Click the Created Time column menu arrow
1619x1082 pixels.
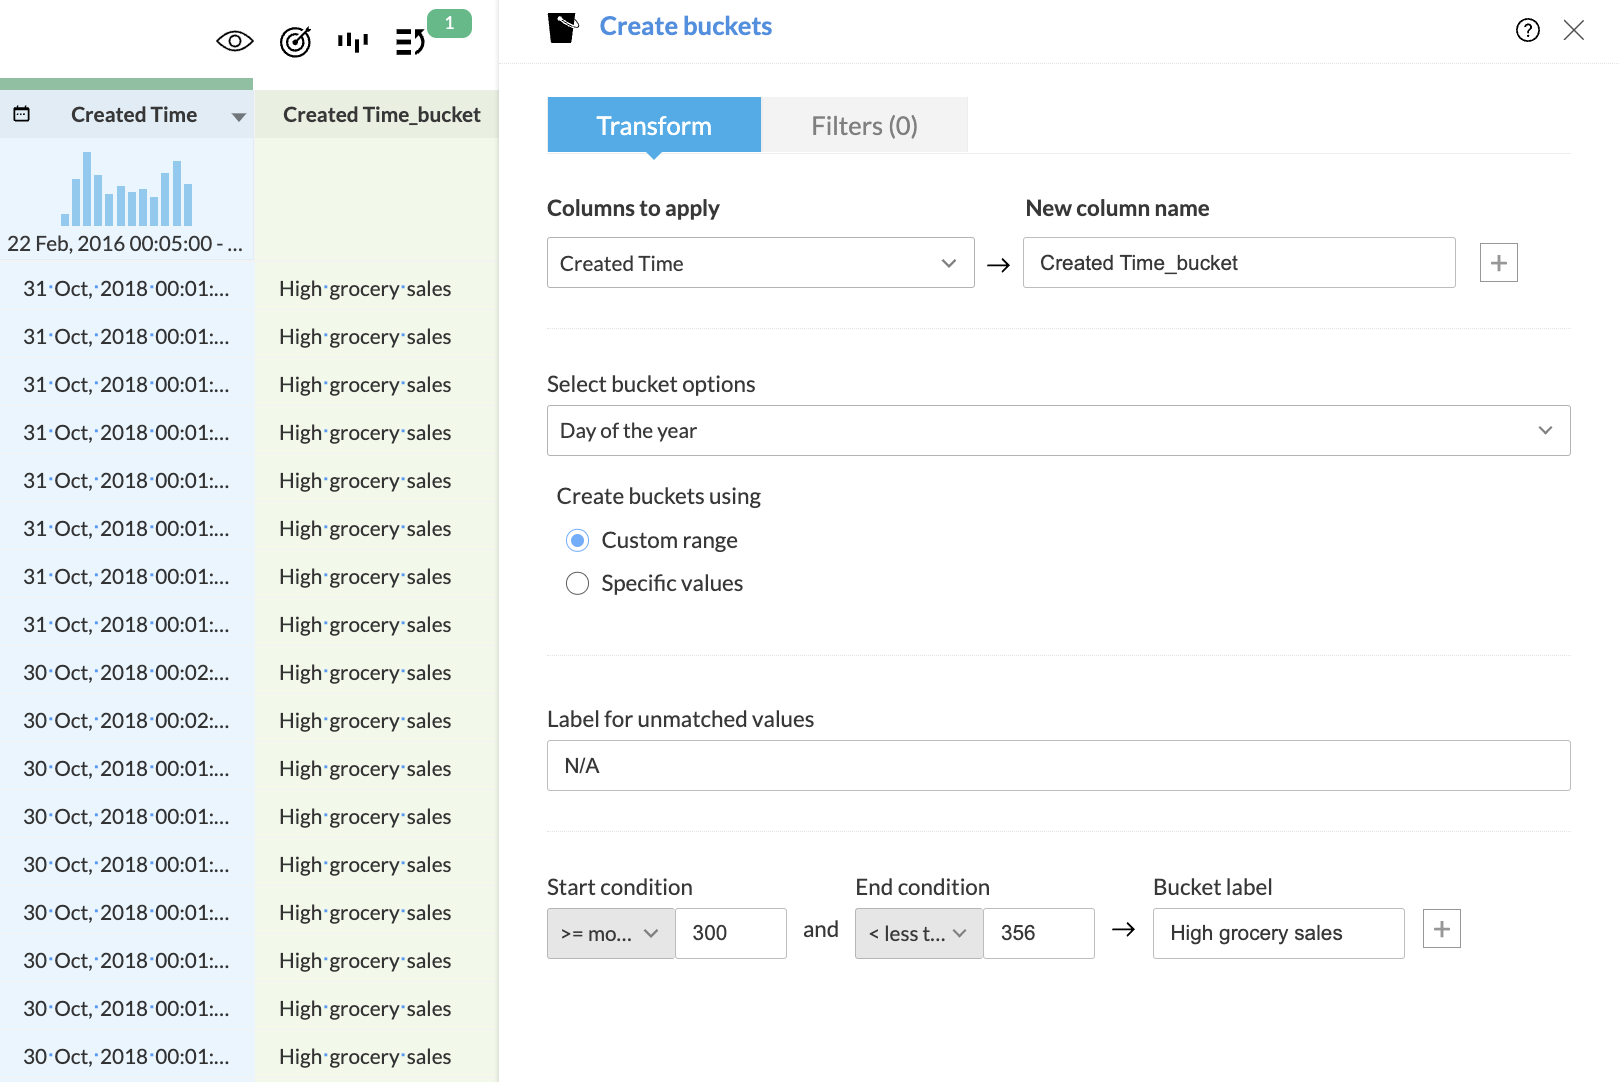pos(238,116)
